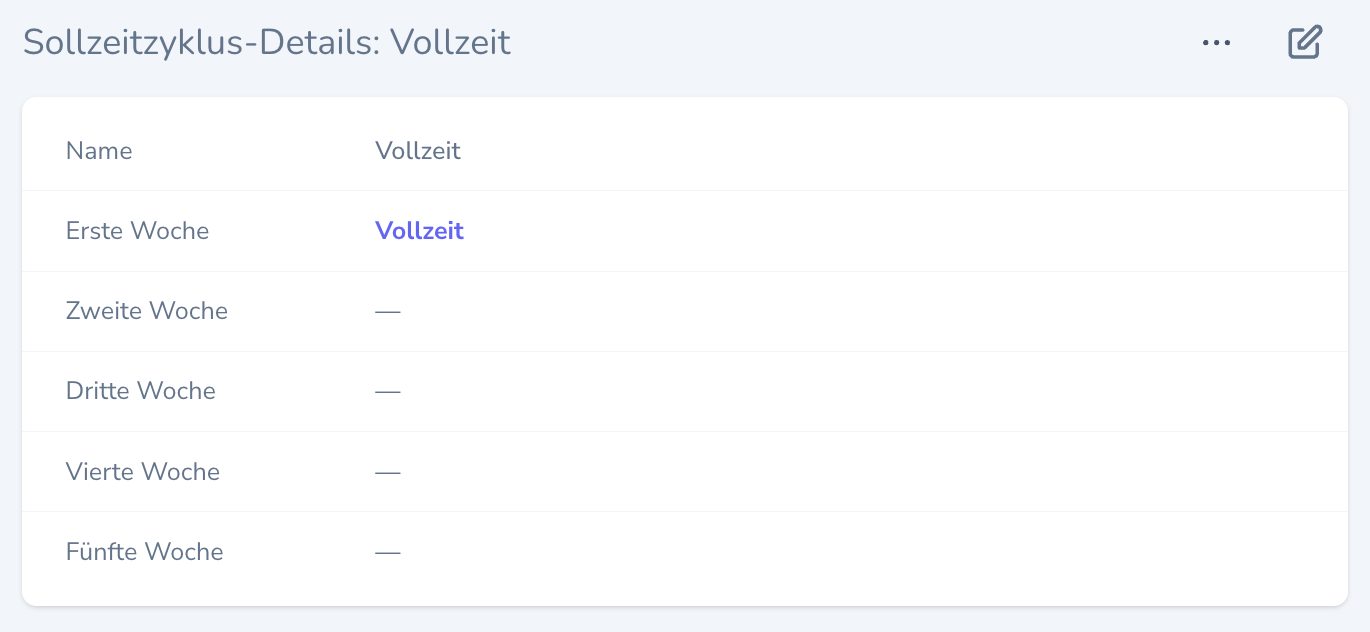Click the empty dash value for Dritte Woche

coord(388,391)
